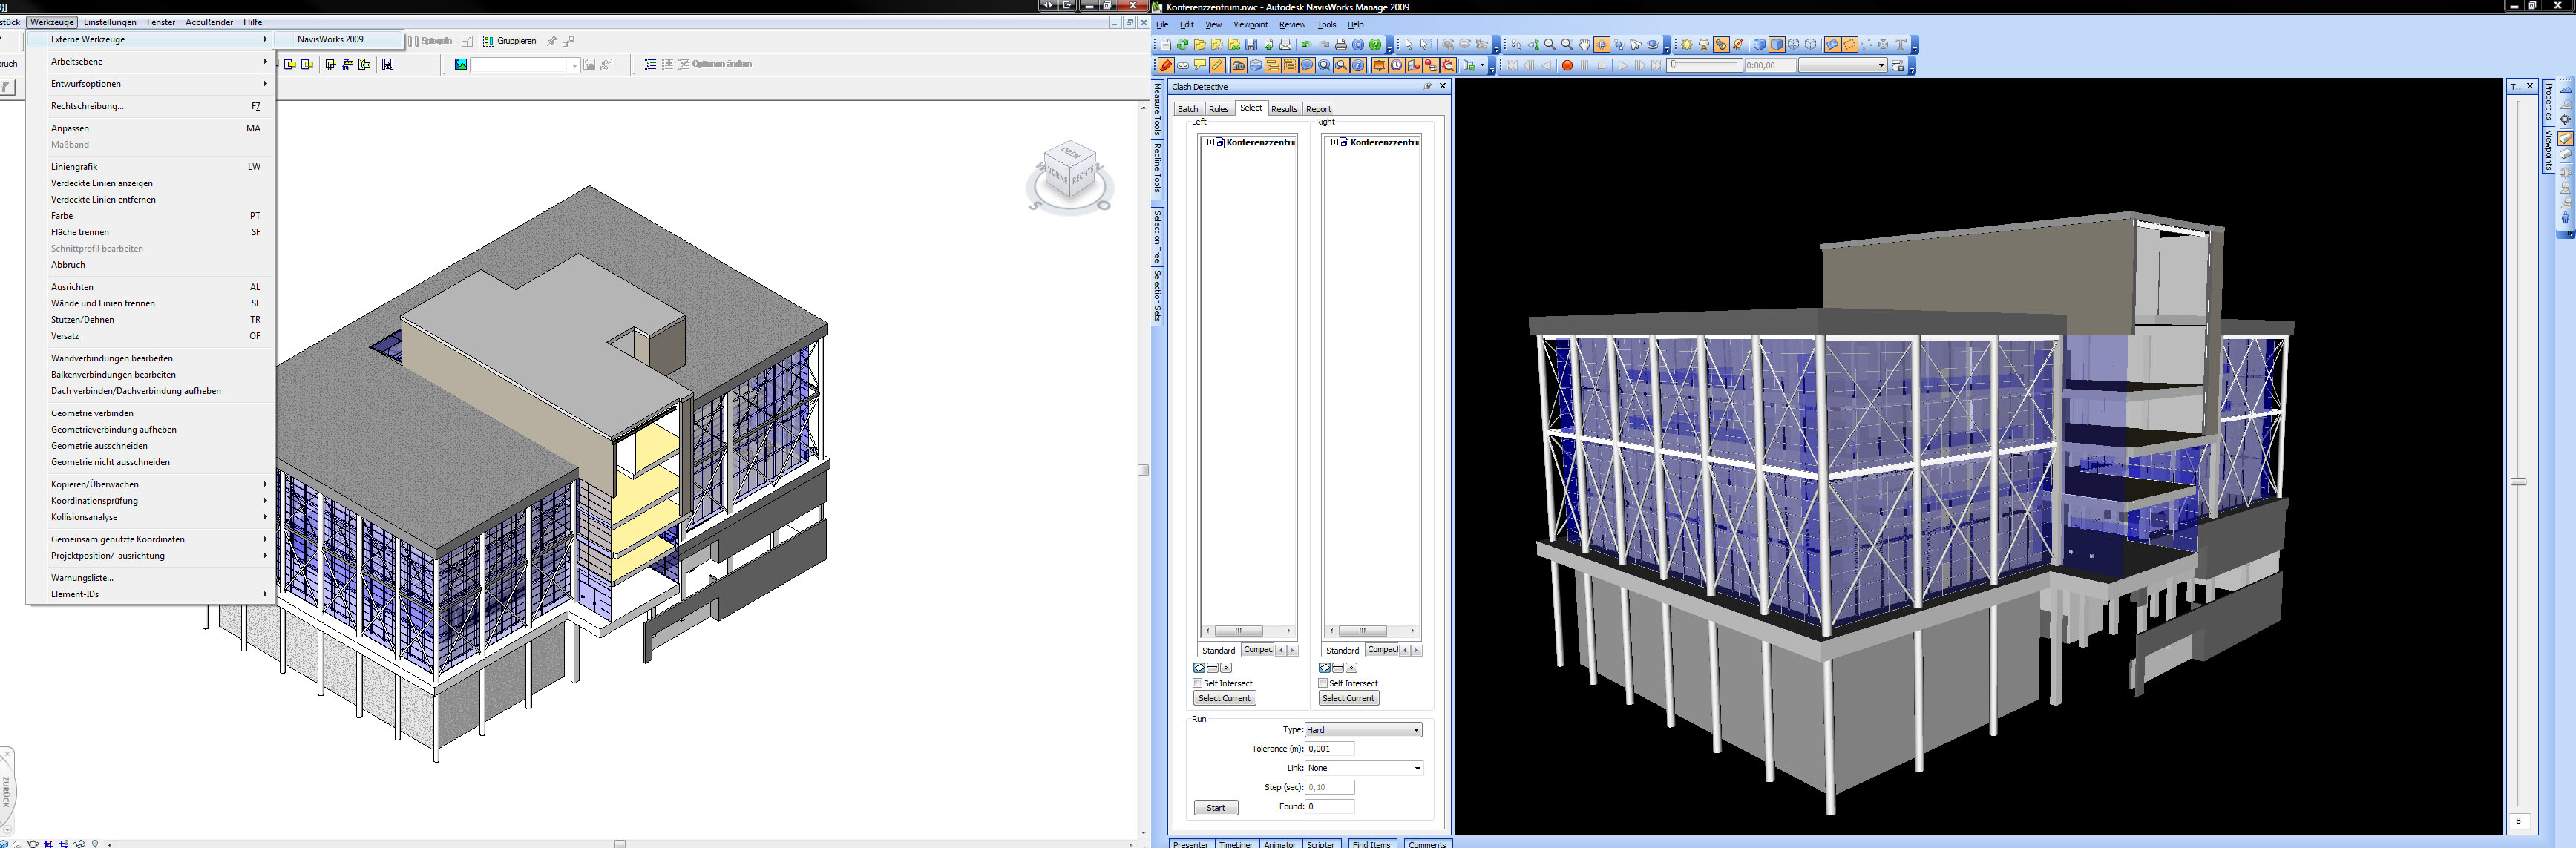Viewport: 2576px width, 848px height.
Task: Open the TimeLiner bottom panel tab
Action: coord(1236,844)
